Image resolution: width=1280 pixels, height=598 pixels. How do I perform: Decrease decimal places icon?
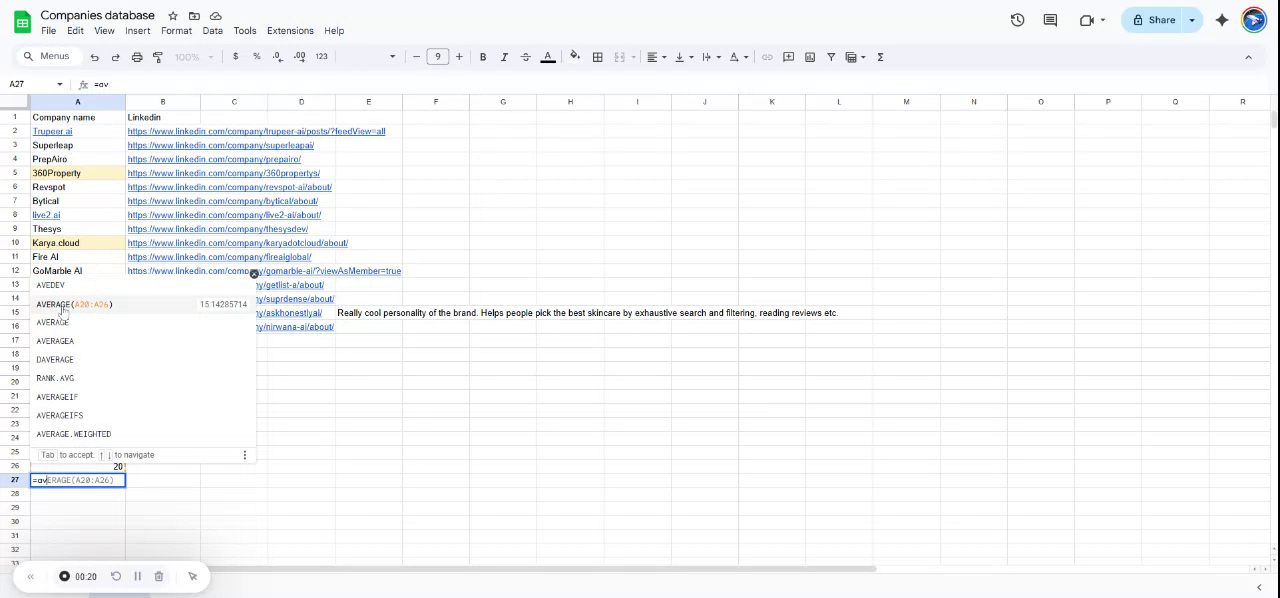tap(279, 57)
